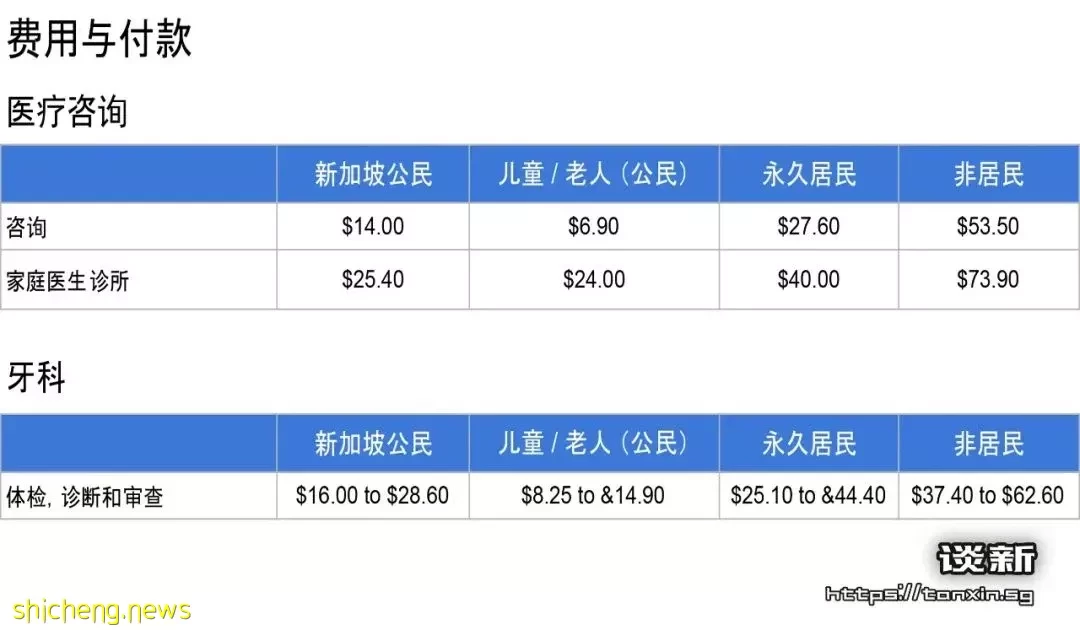Screen dimensions: 1080x630
Task: Click the 谈新 logo icon
Action: (x=987, y=558)
